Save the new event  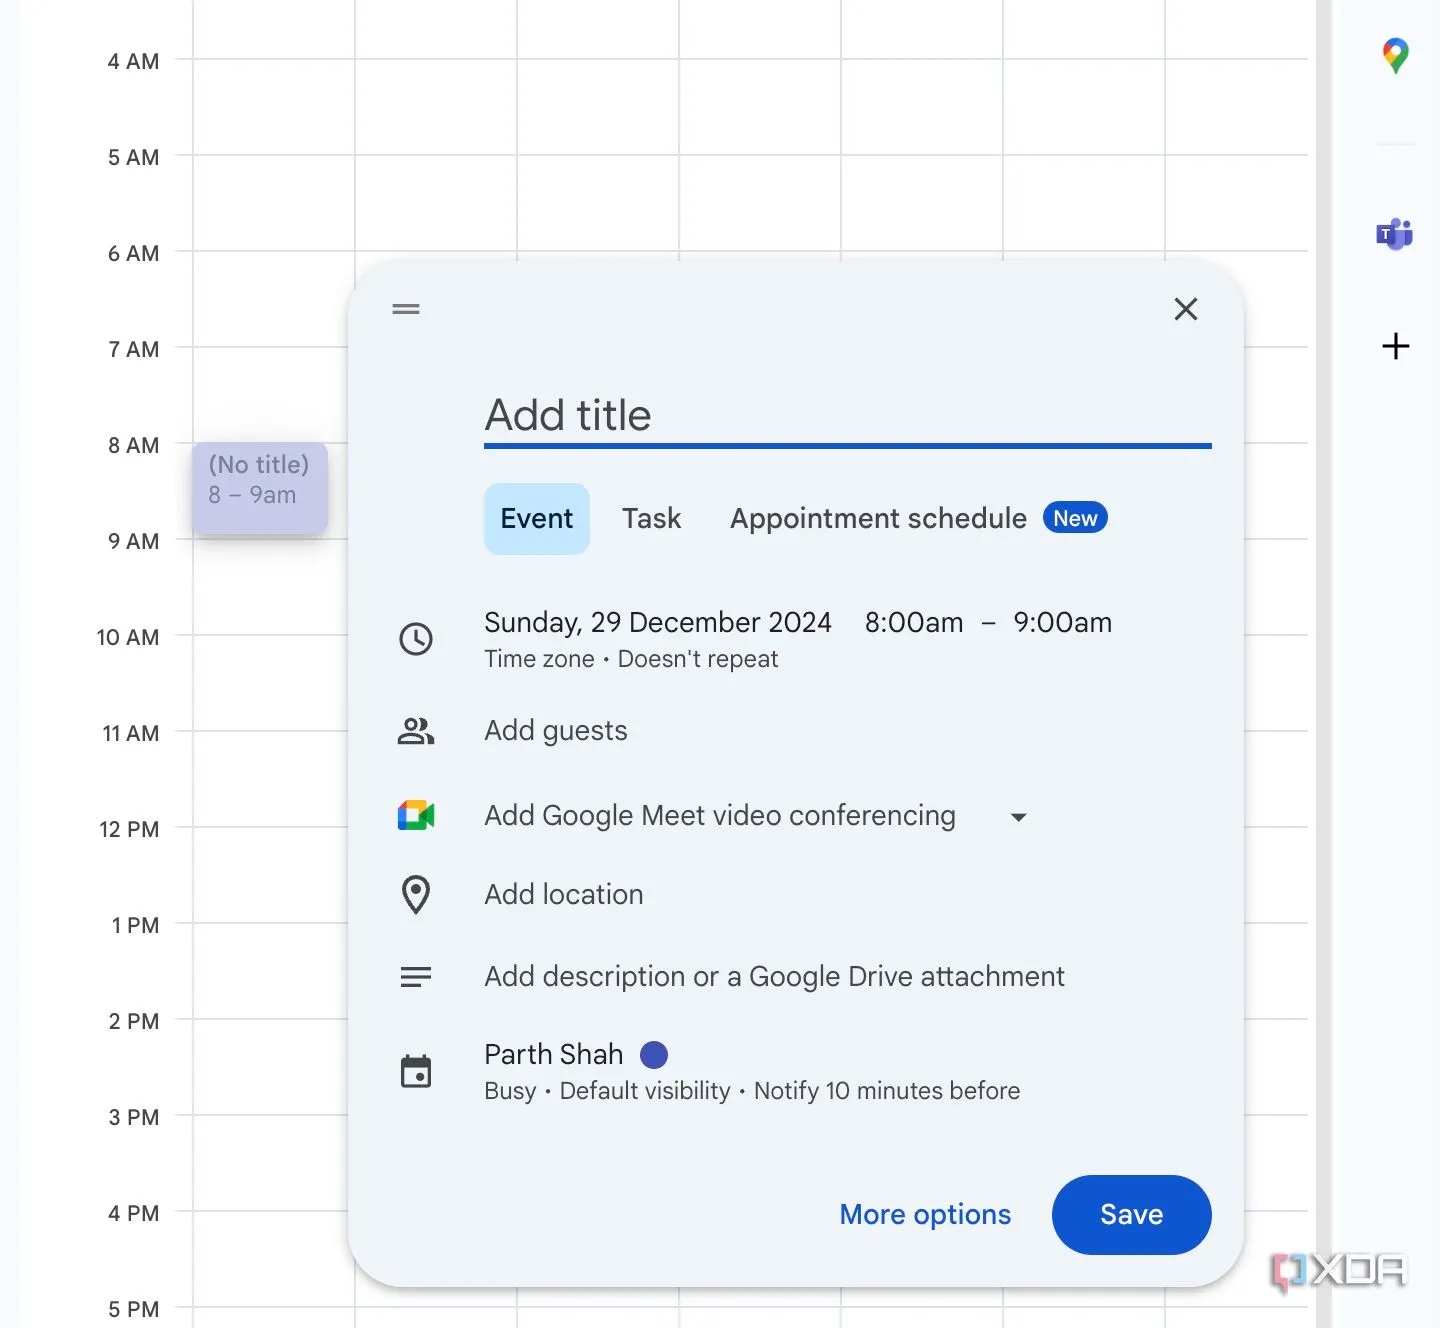click(x=1131, y=1215)
